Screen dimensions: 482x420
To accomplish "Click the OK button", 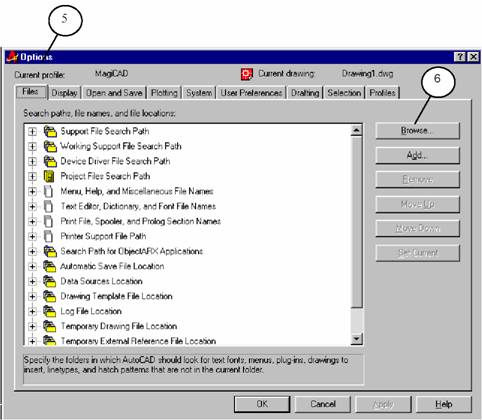I will coord(262,404).
